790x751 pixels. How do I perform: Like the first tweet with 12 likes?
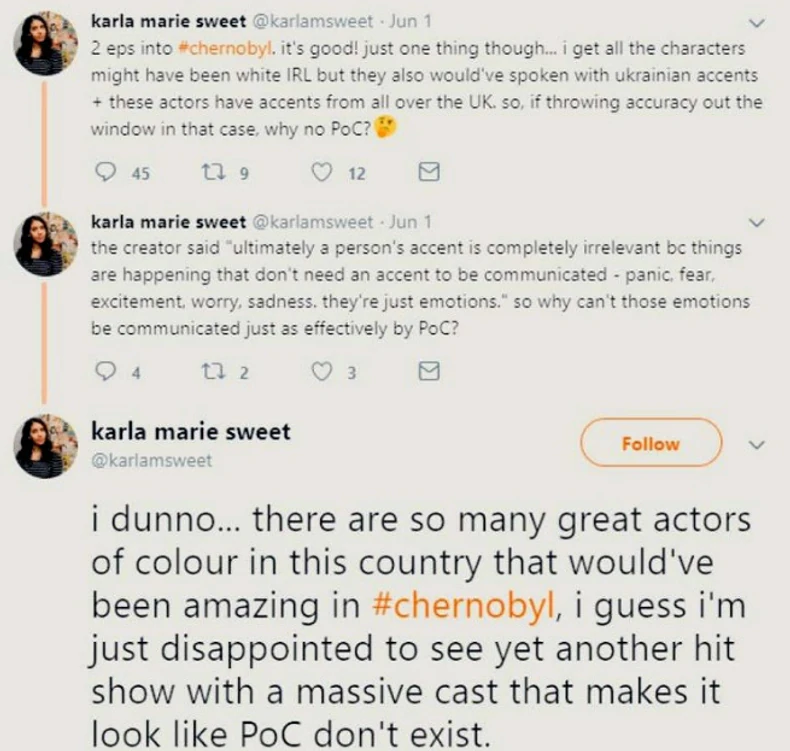[x=322, y=173]
